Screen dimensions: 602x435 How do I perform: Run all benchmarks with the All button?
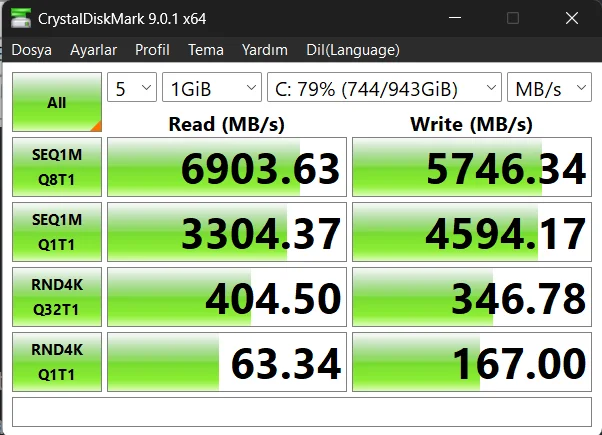click(x=57, y=102)
